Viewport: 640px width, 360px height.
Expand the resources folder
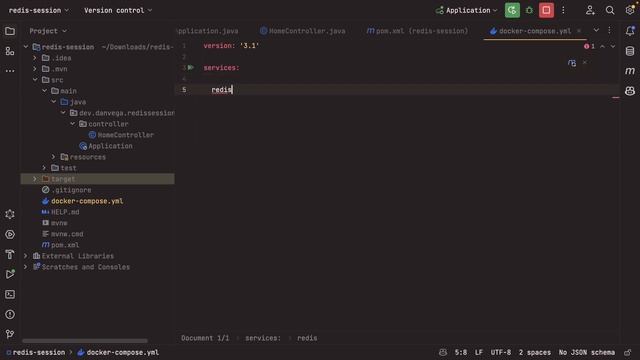(53, 157)
